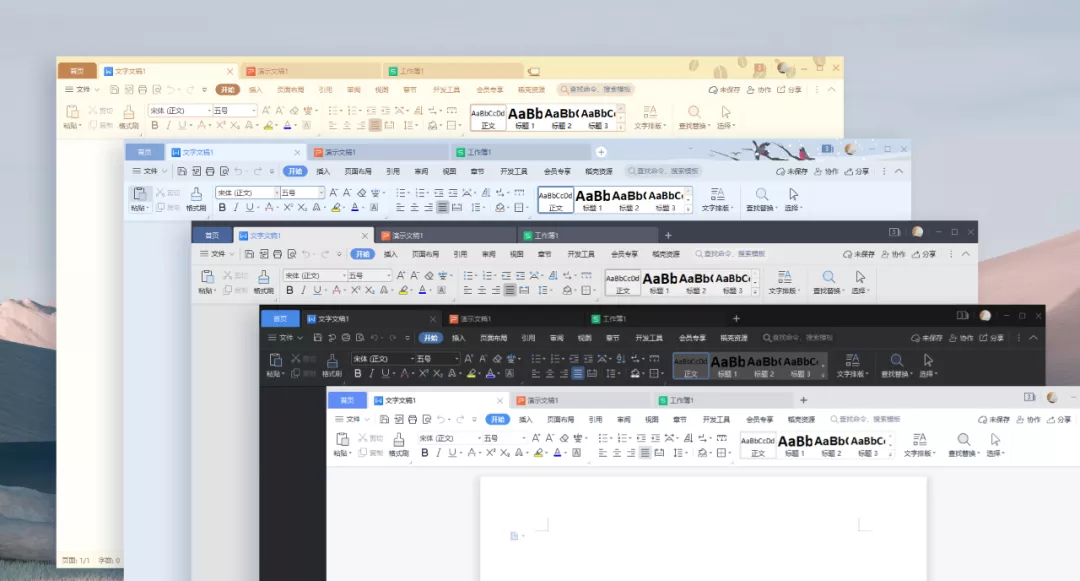Click Paste icon in dark gray window

[207, 277]
